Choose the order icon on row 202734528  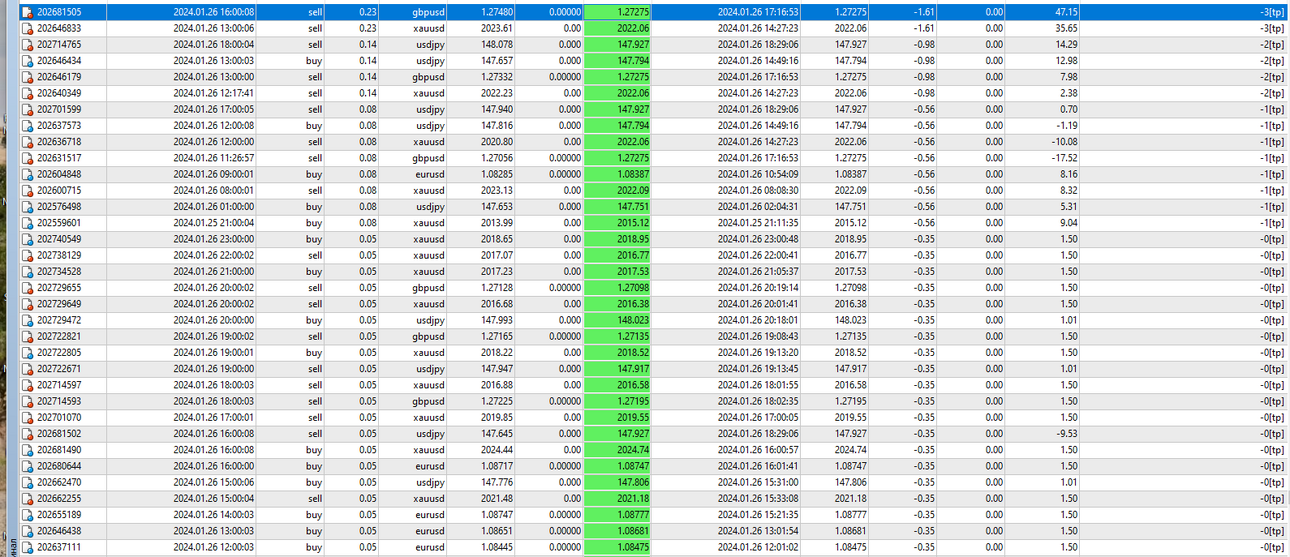point(27,271)
